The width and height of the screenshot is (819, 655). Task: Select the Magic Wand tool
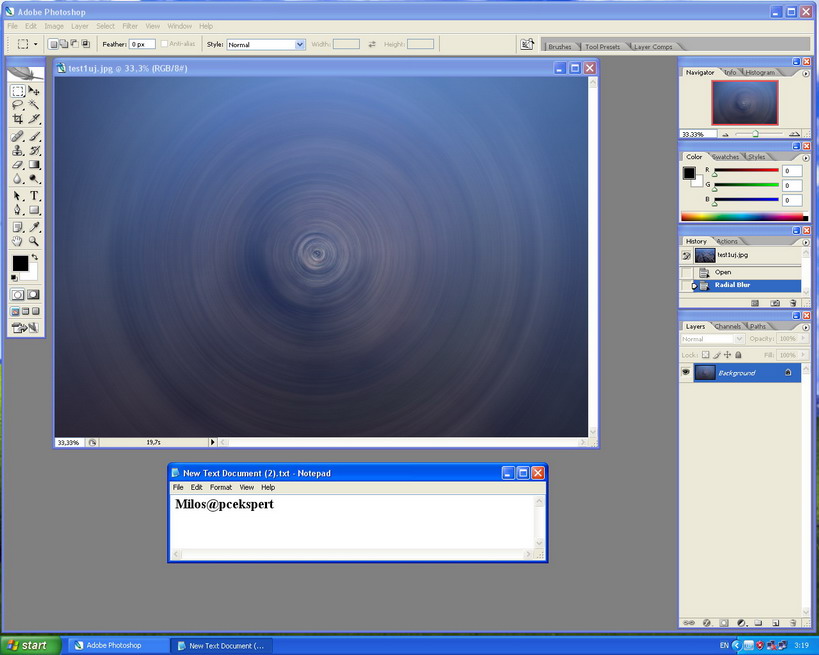point(34,105)
